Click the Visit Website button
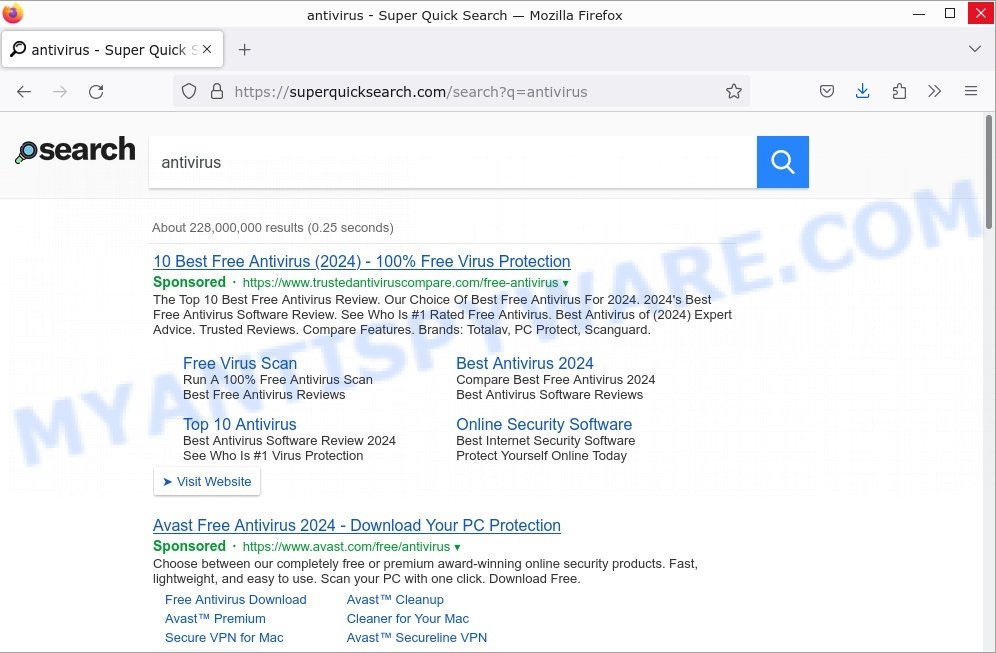Screen dimensions: 996x653 (207, 481)
